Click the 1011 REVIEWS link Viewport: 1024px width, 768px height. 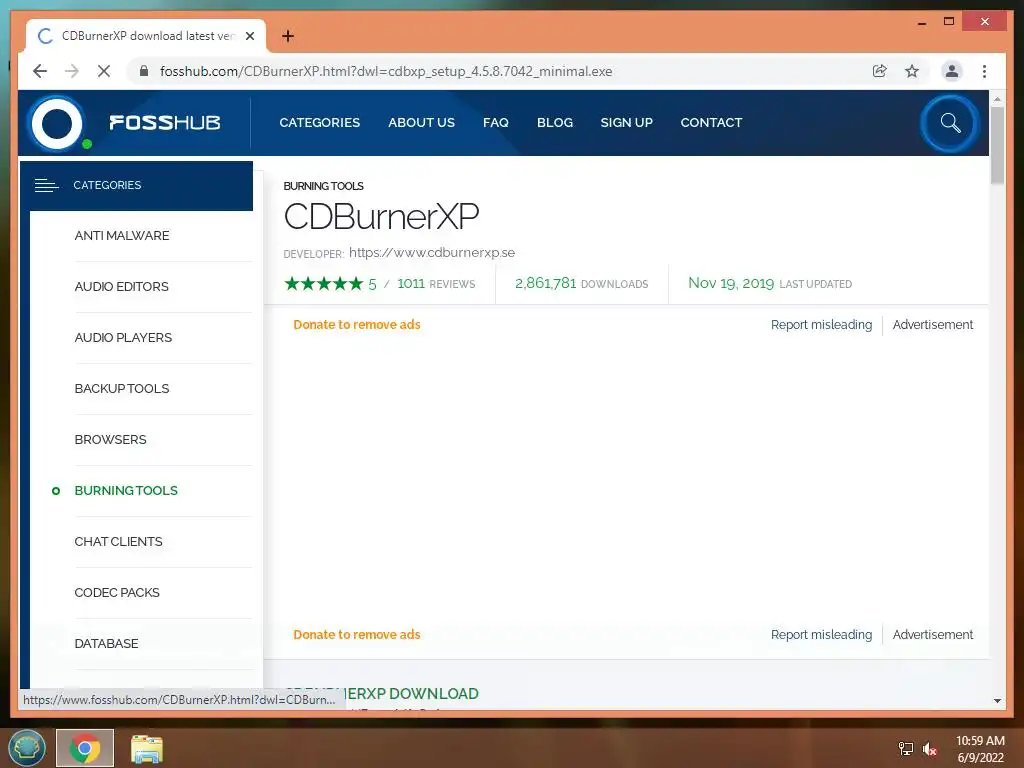(436, 283)
